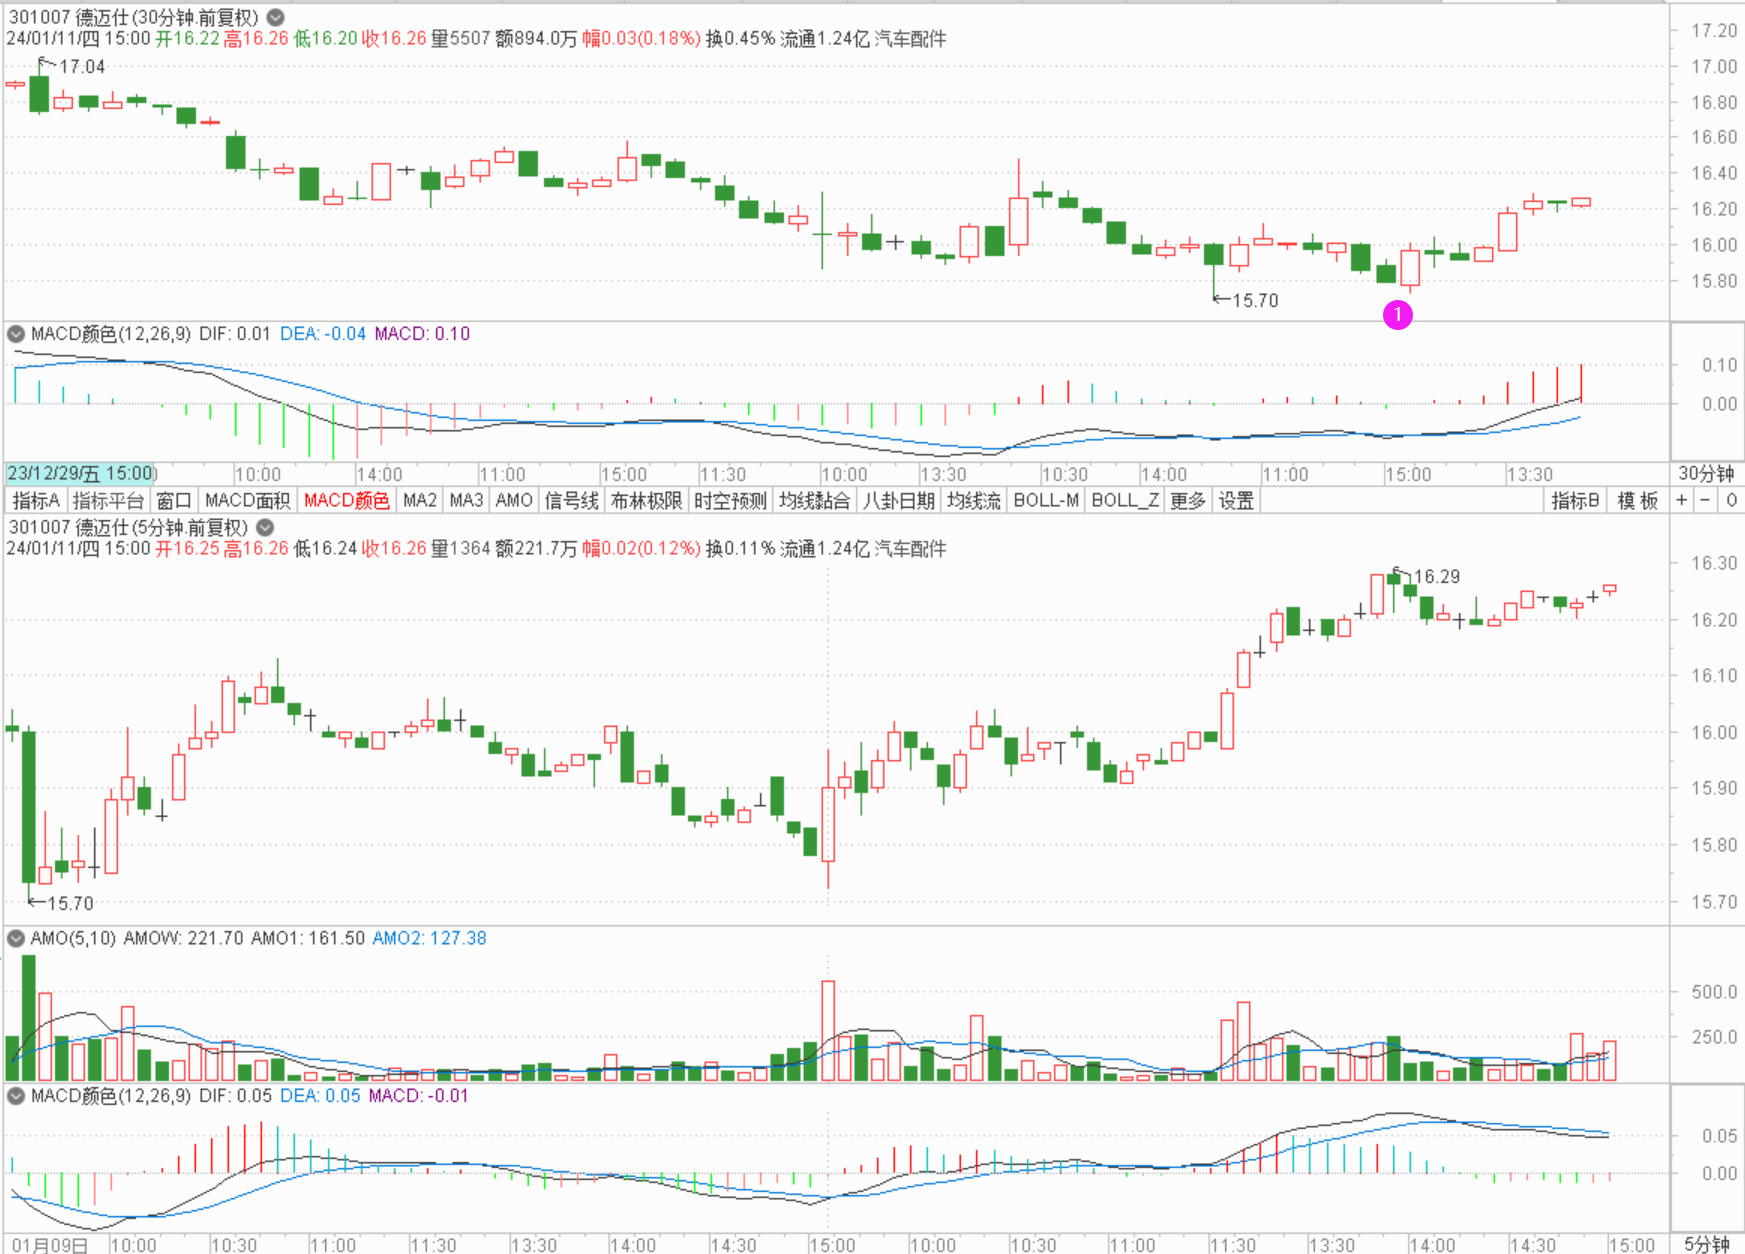Toggle the 窗口 window option
1745x1254 pixels.
click(174, 501)
